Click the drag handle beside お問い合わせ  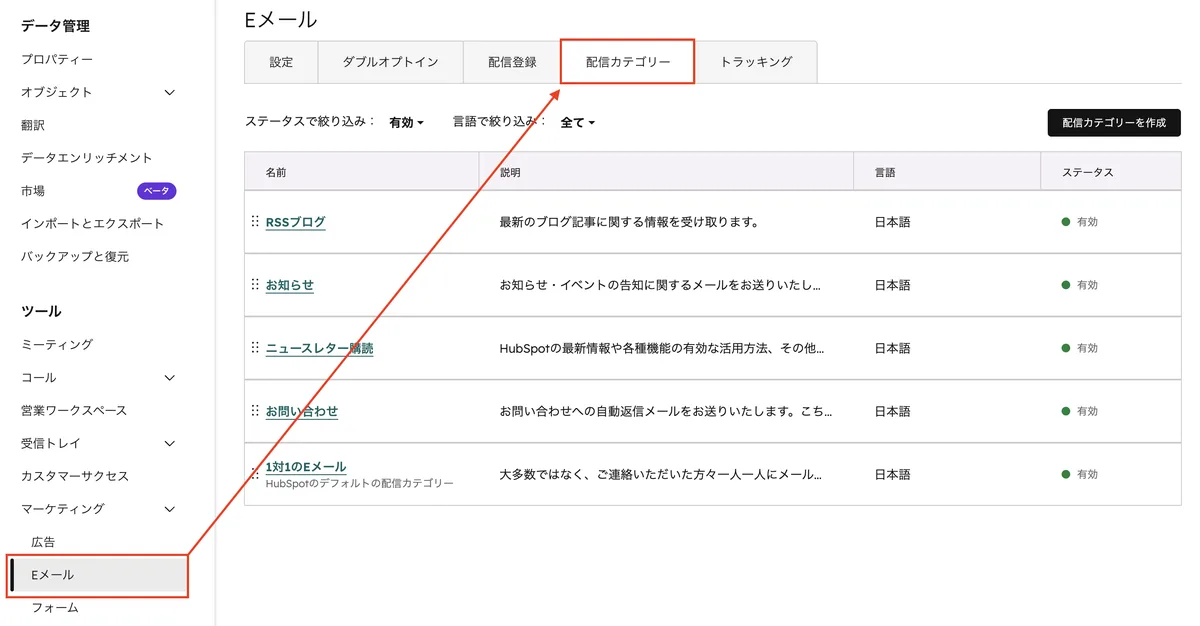click(257, 411)
